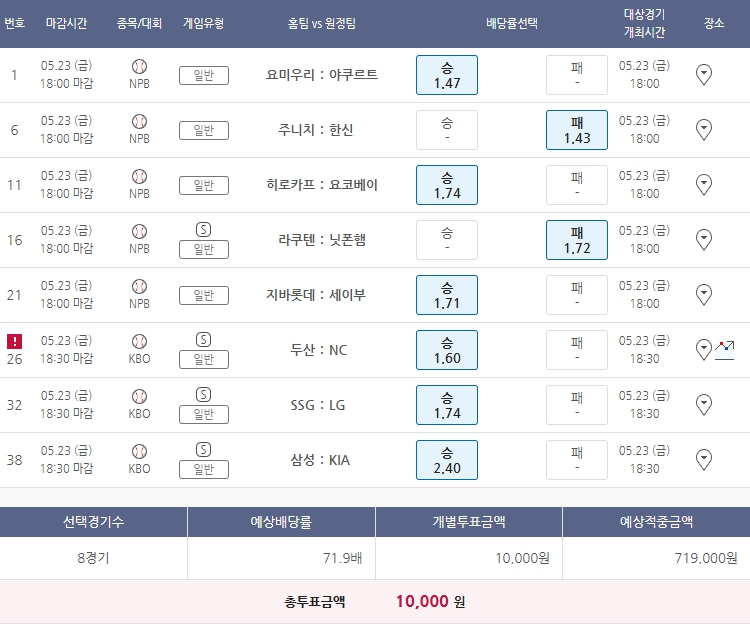Screen dimensions: 750x624
Task: Click the location pin for 주니치 vs 한신
Action: (703, 129)
